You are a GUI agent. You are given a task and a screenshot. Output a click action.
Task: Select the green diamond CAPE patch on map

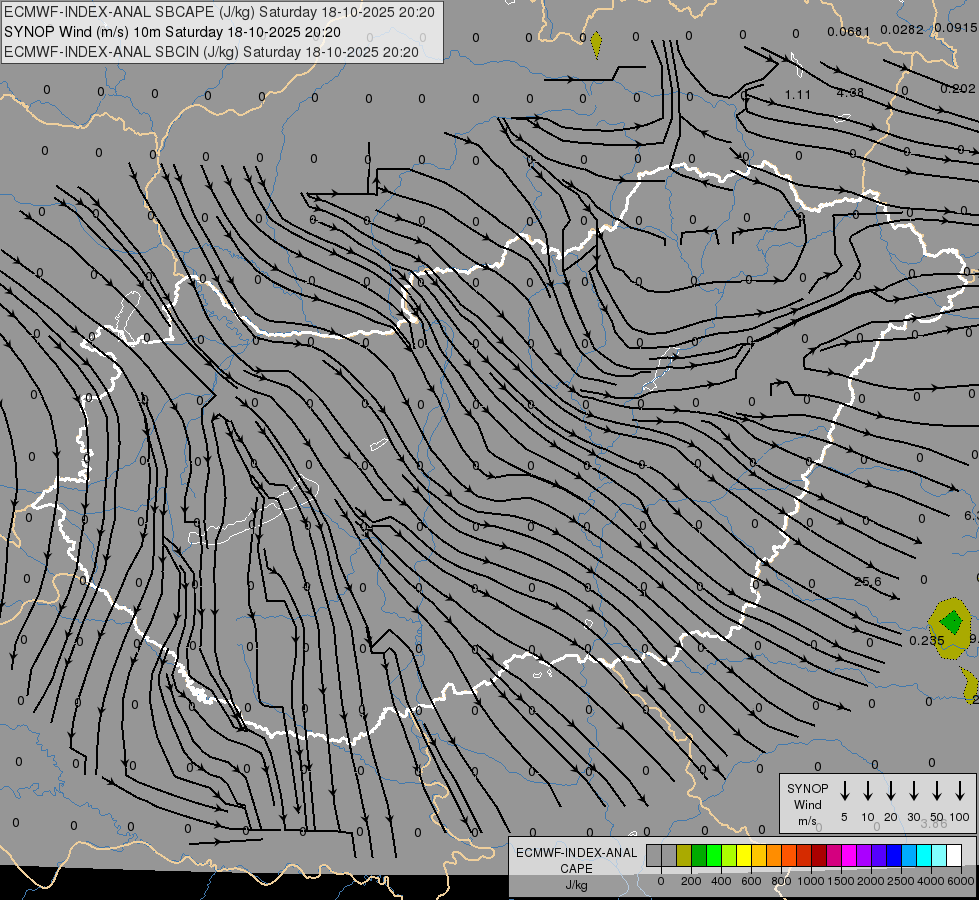(x=952, y=622)
